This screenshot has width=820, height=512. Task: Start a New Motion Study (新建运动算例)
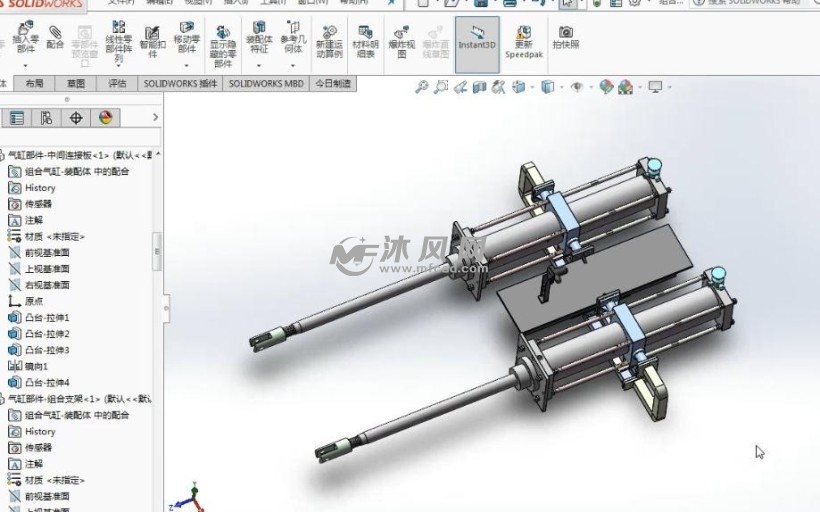pyautogui.click(x=329, y=42)
